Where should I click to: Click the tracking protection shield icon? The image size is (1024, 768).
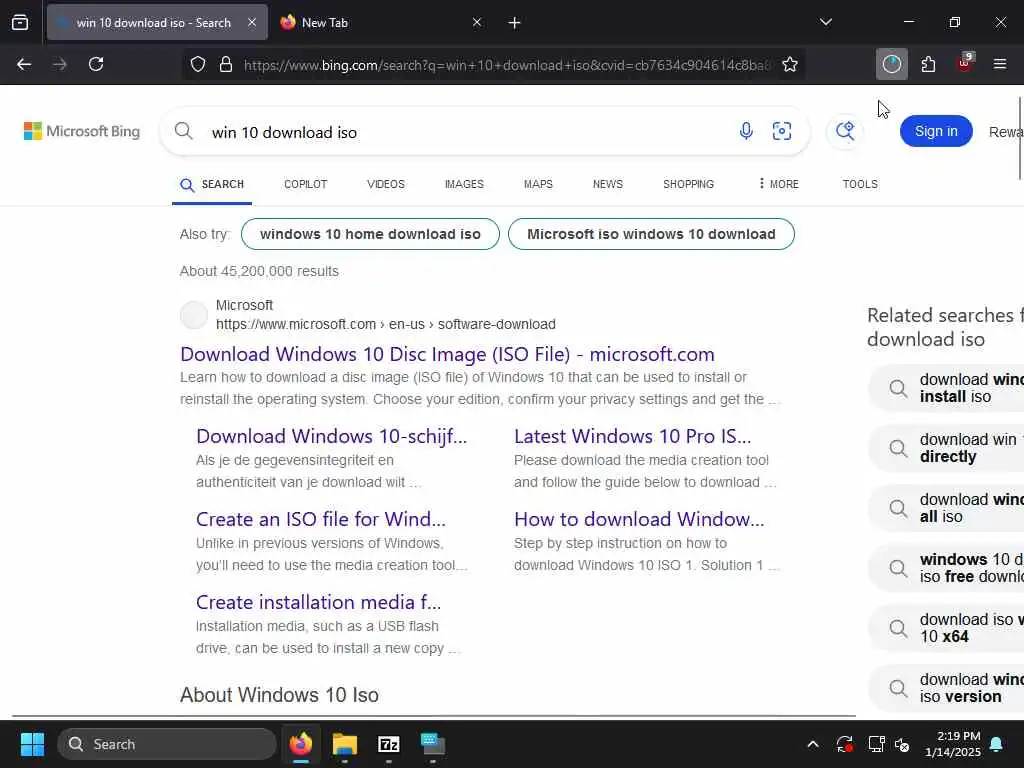coord(198,64)
